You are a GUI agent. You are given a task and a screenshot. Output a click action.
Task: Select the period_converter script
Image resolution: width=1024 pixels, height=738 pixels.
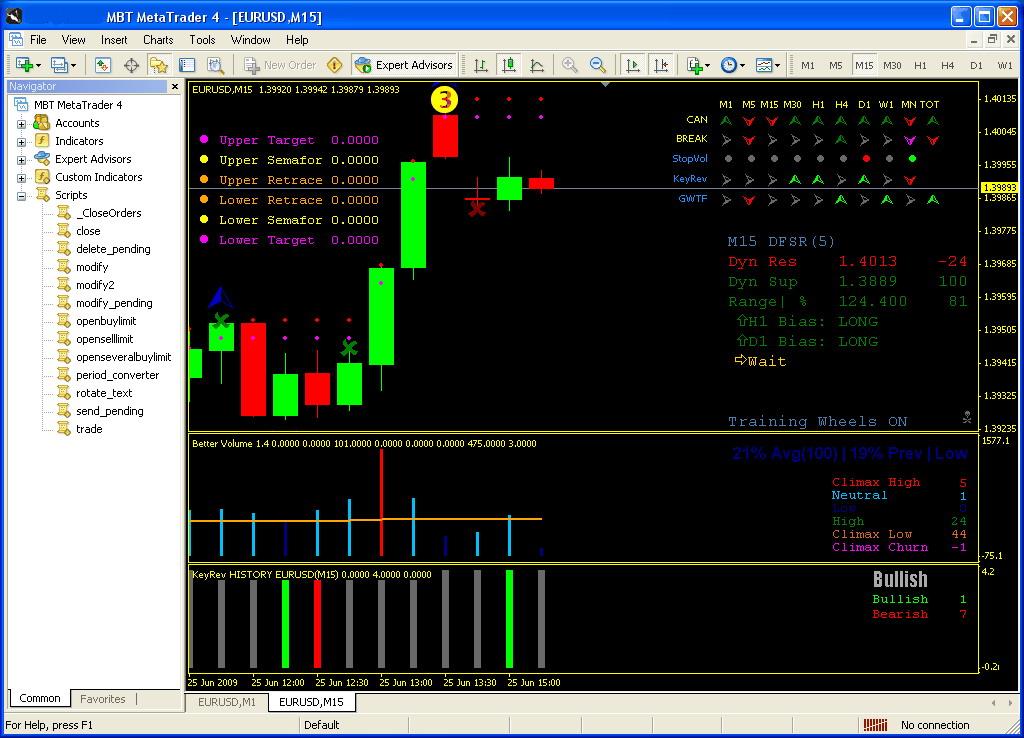point(118,375)
